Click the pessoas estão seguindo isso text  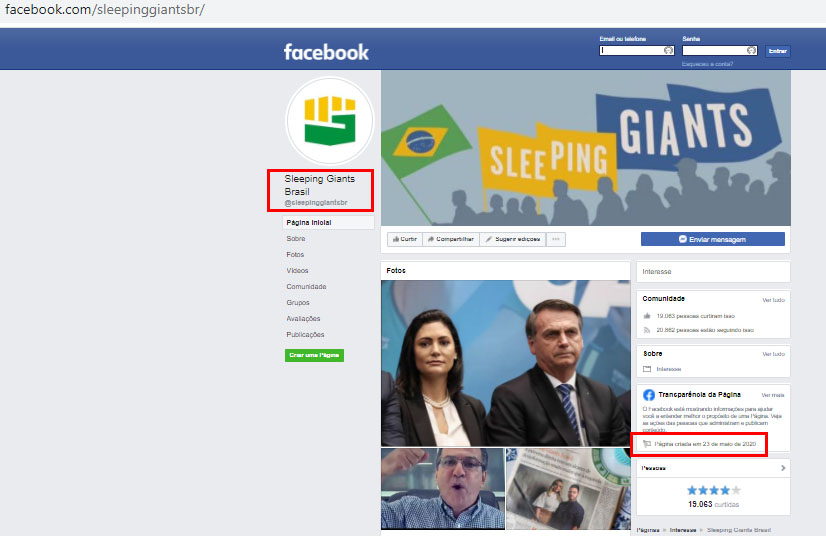coord(705,330)
